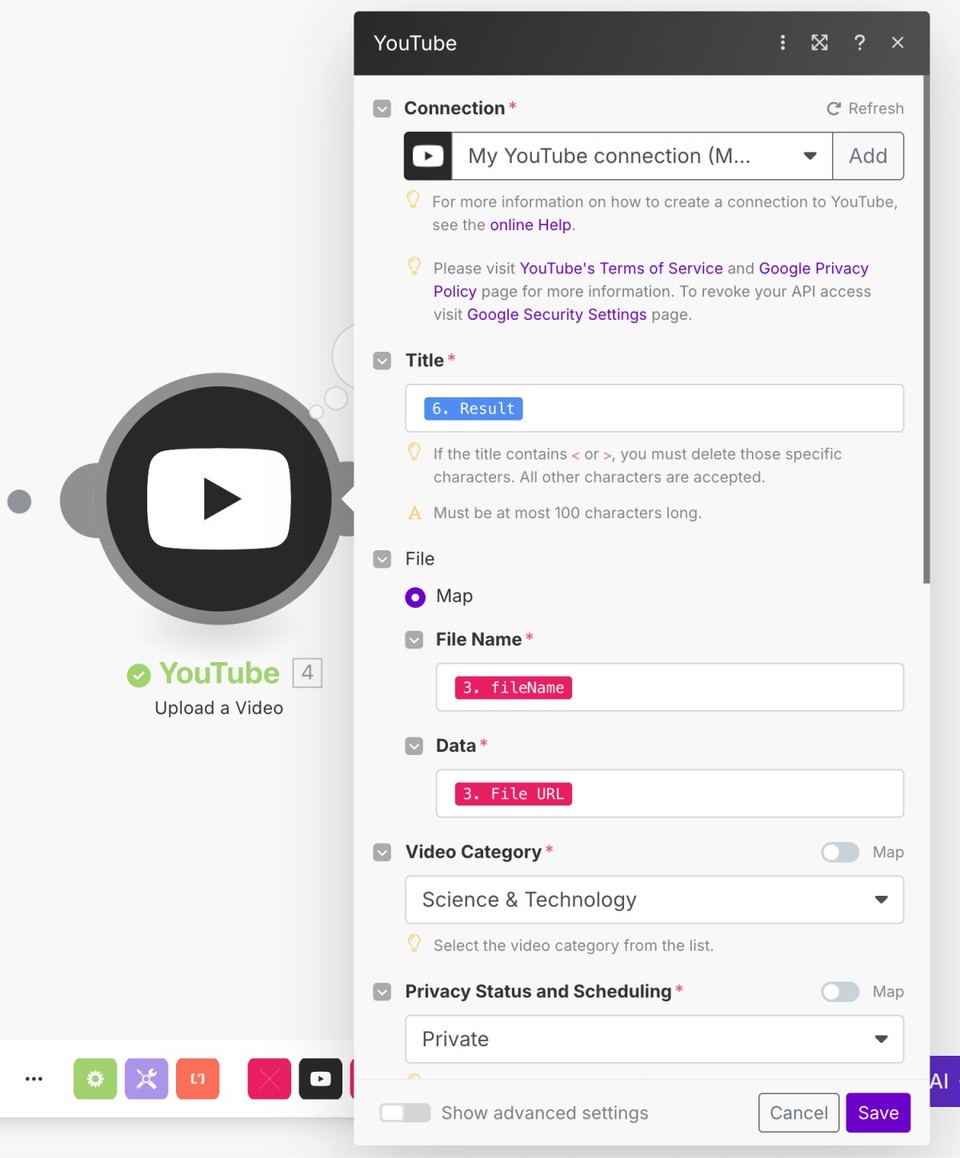Click the large YouTube module node
960x1158 pixels.
tap(219, 499)
